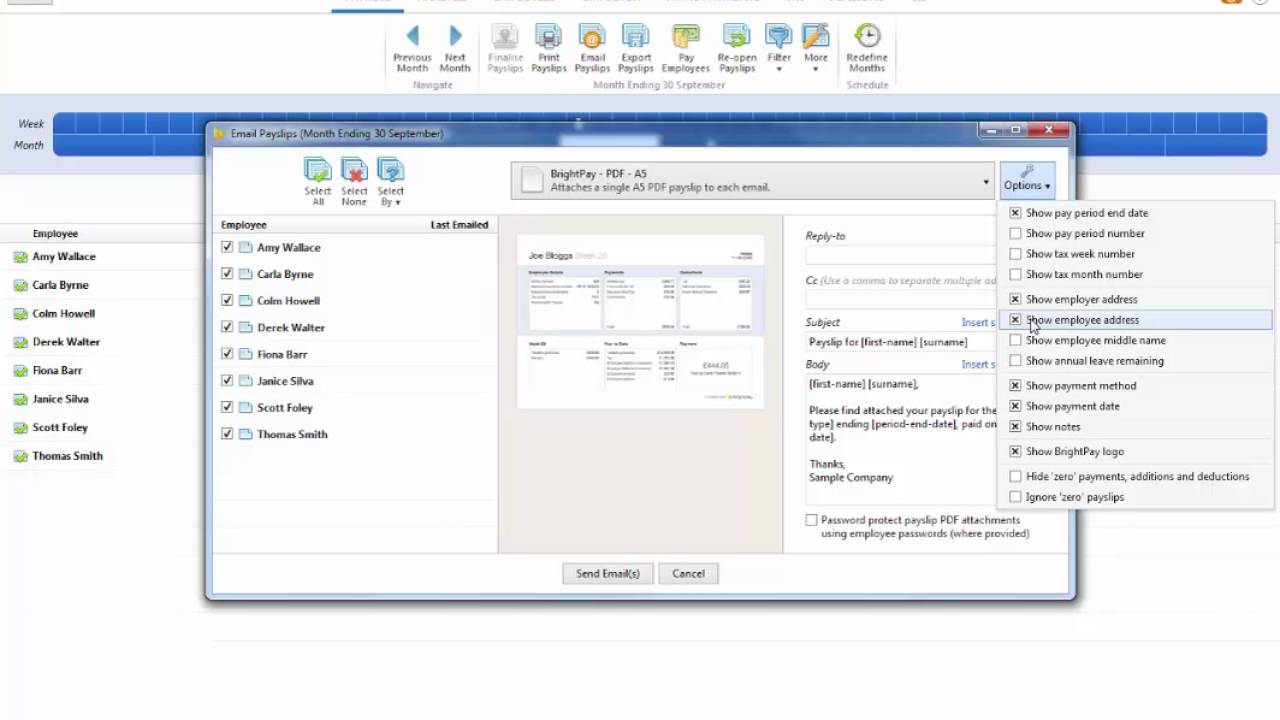
Task: Select Fiona Barr in the background employee list
Action: 57,370
